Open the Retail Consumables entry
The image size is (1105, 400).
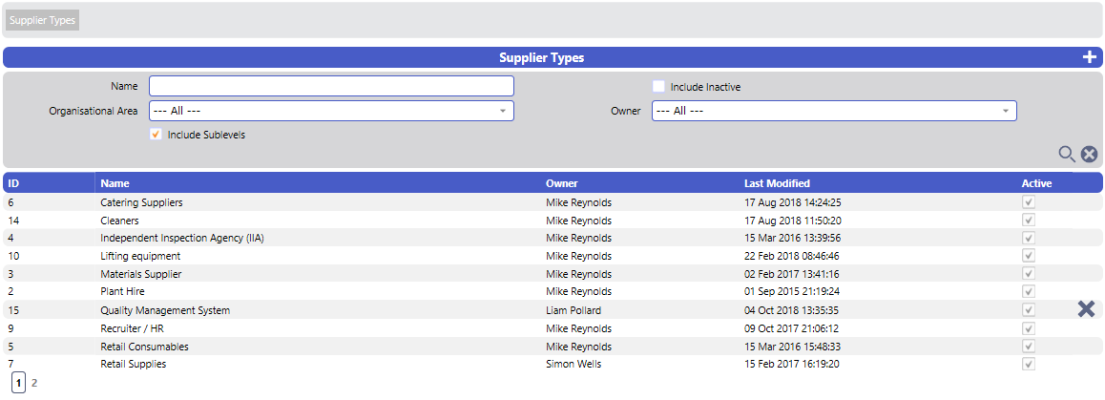click(144, 346)
